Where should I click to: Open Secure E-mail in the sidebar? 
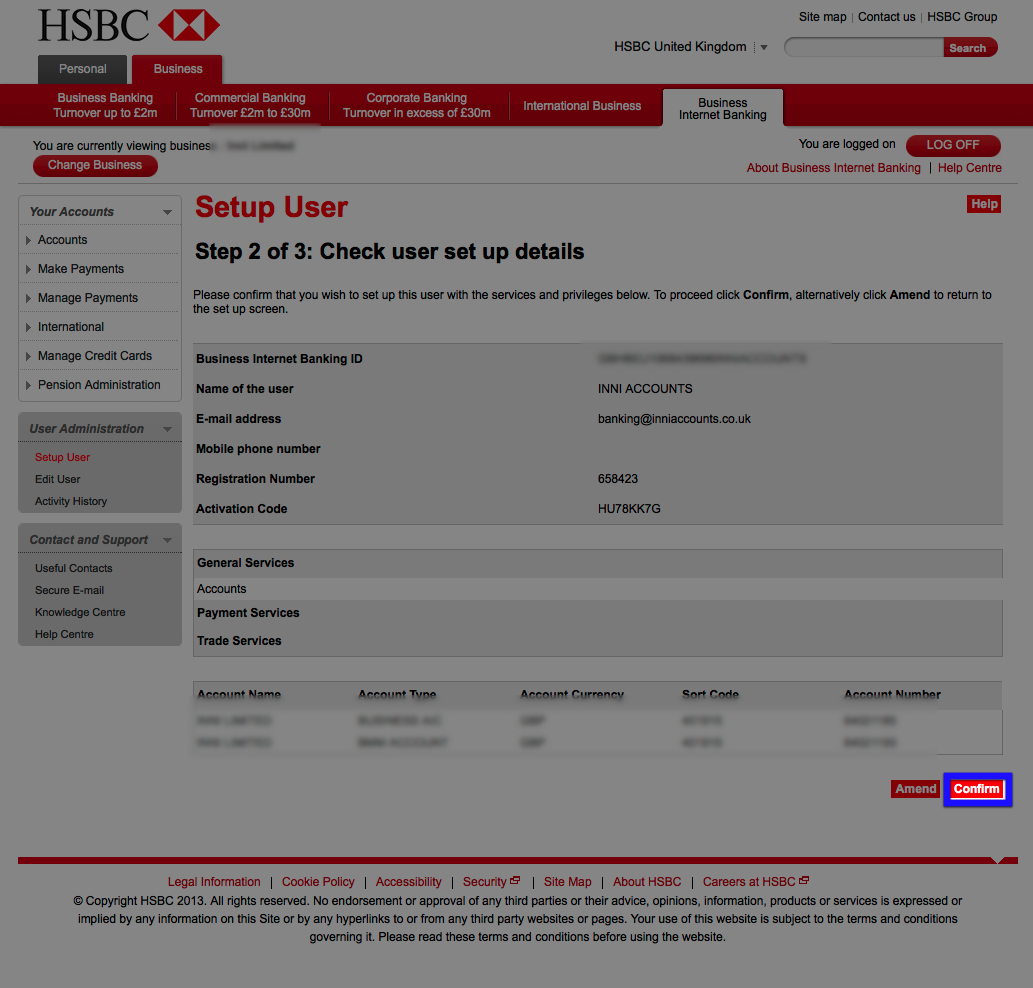(x=70, y=591)
